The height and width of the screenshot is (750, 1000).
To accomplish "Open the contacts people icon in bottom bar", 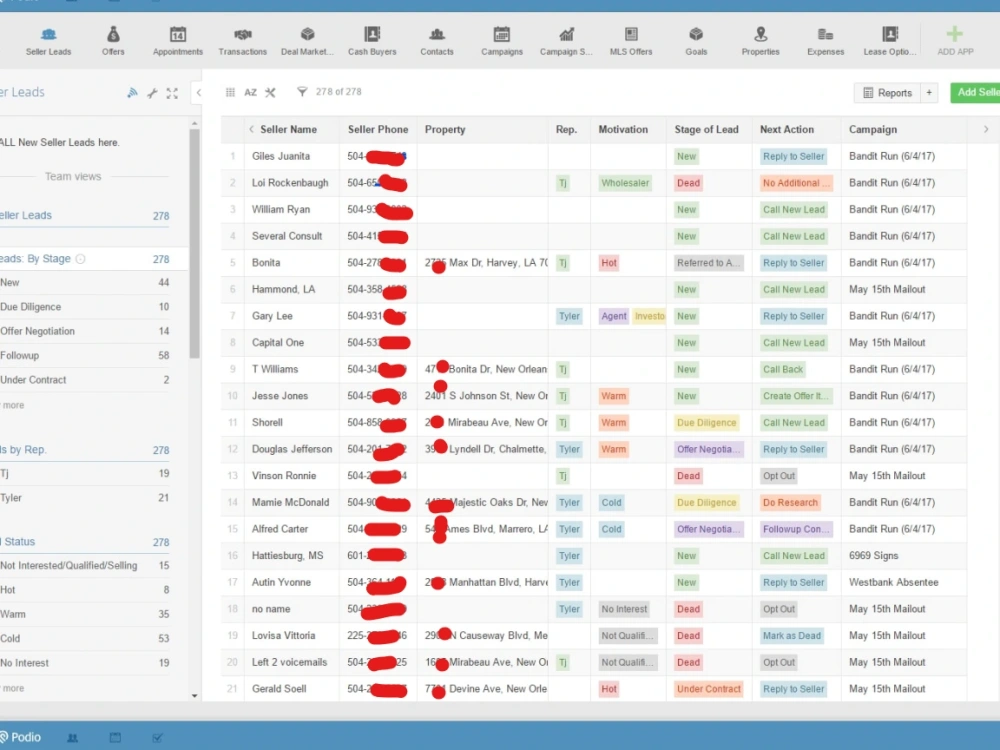I will [73, 738].
